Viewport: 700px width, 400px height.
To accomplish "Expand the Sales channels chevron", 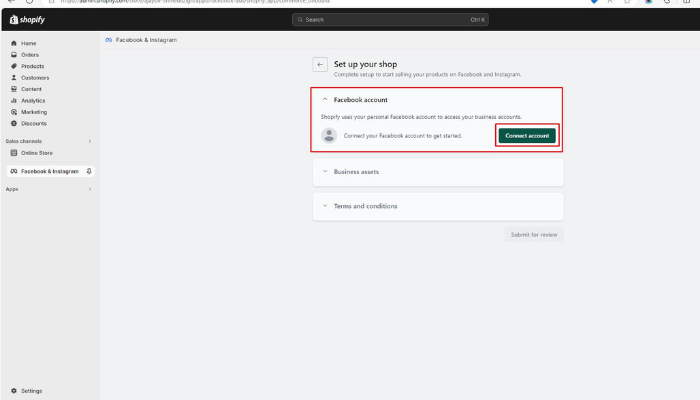I will point(90,142).
